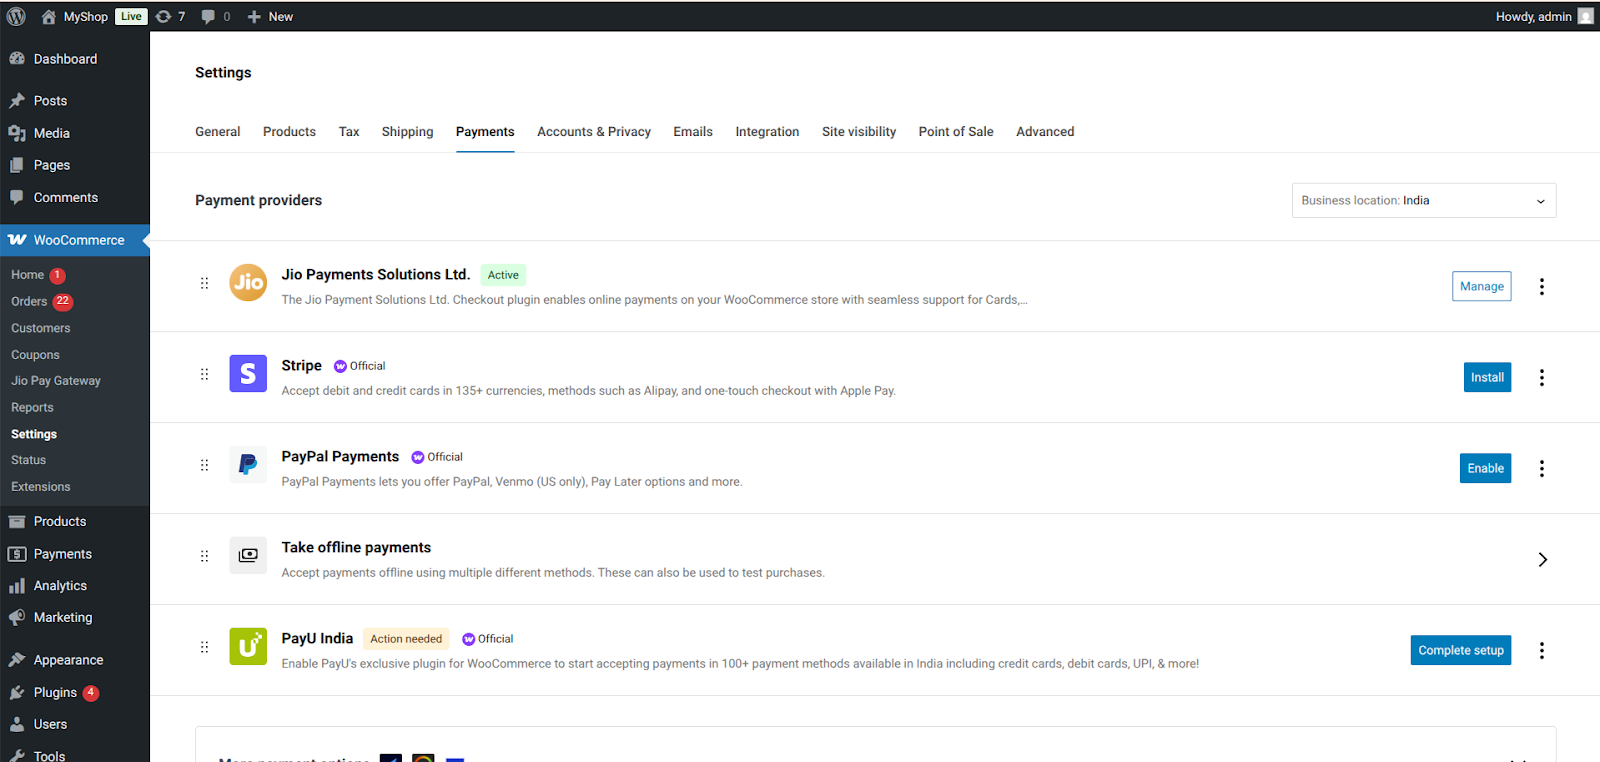Open Appearance in the sidebar
This screenshot has height=762, width=1600.
point(75,660)
